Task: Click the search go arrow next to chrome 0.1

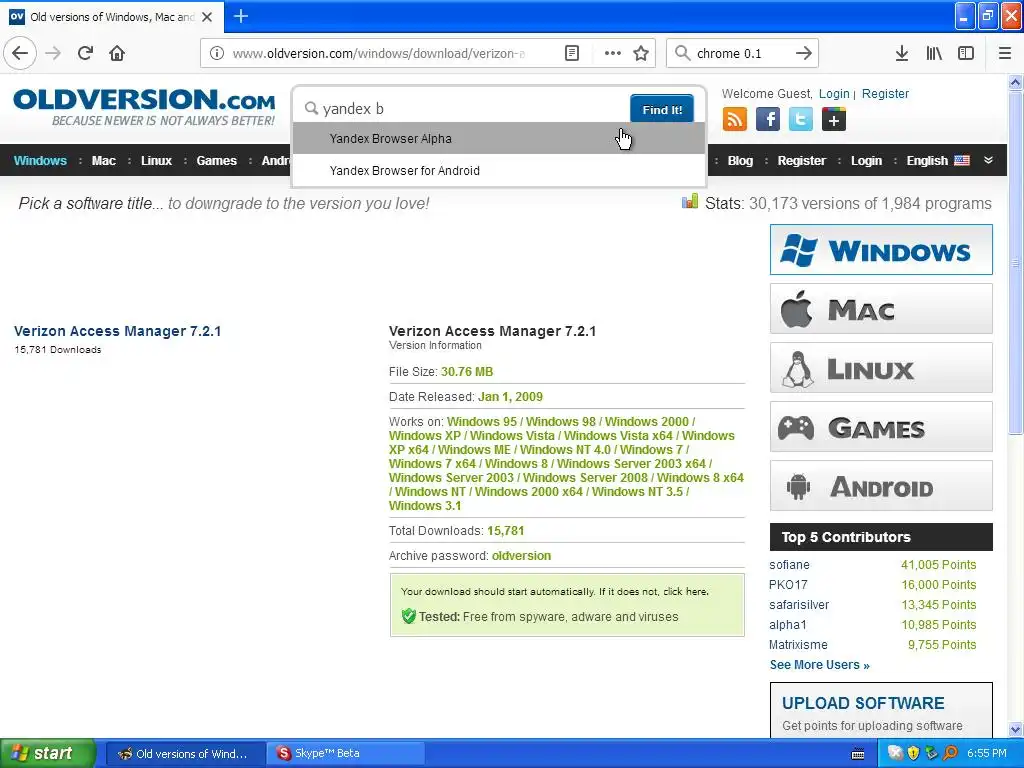Action: click(804, 53)
